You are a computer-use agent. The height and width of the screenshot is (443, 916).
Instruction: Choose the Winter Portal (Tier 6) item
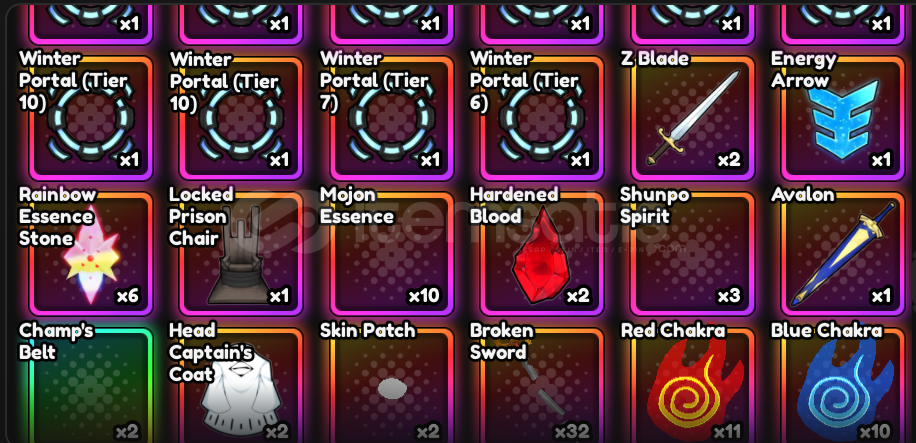542,119
